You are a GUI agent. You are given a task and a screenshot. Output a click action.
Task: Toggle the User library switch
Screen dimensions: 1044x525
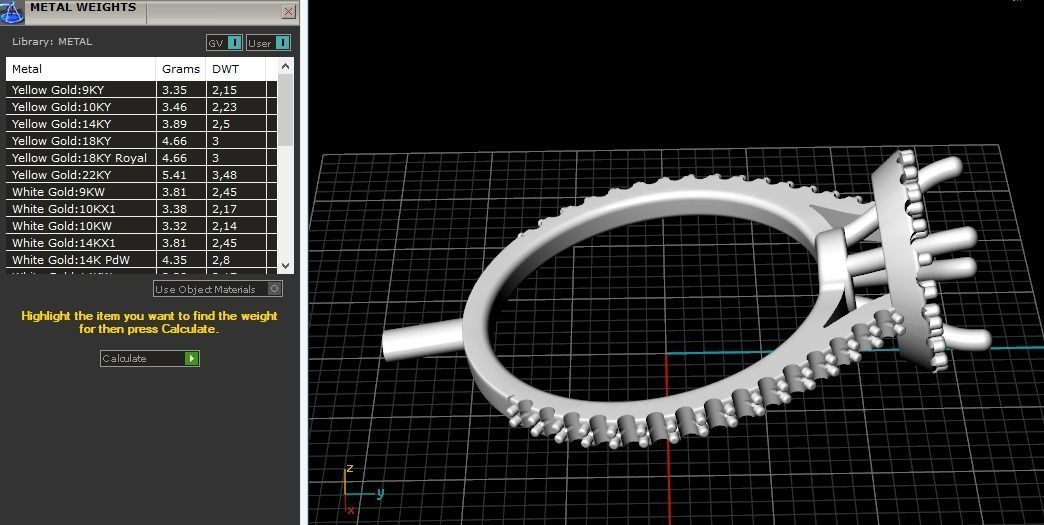(x=268, y=43)
